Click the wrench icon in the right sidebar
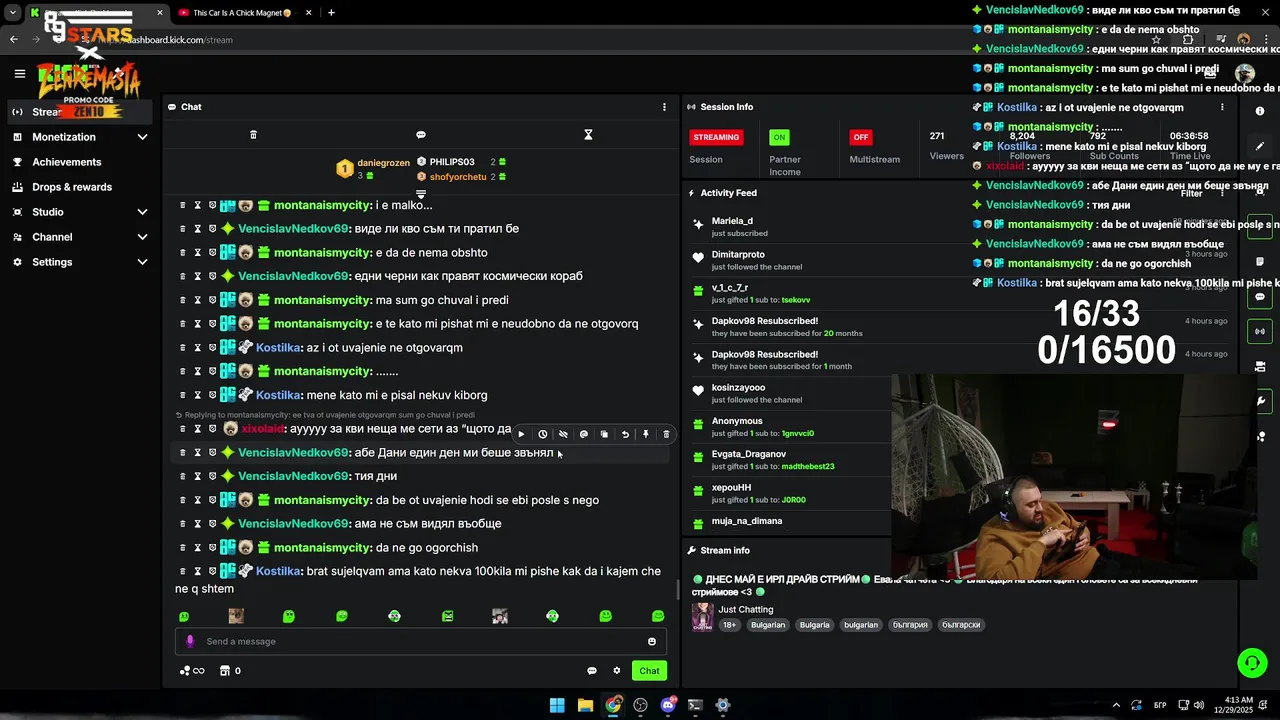 click(x=1261, y=401)
